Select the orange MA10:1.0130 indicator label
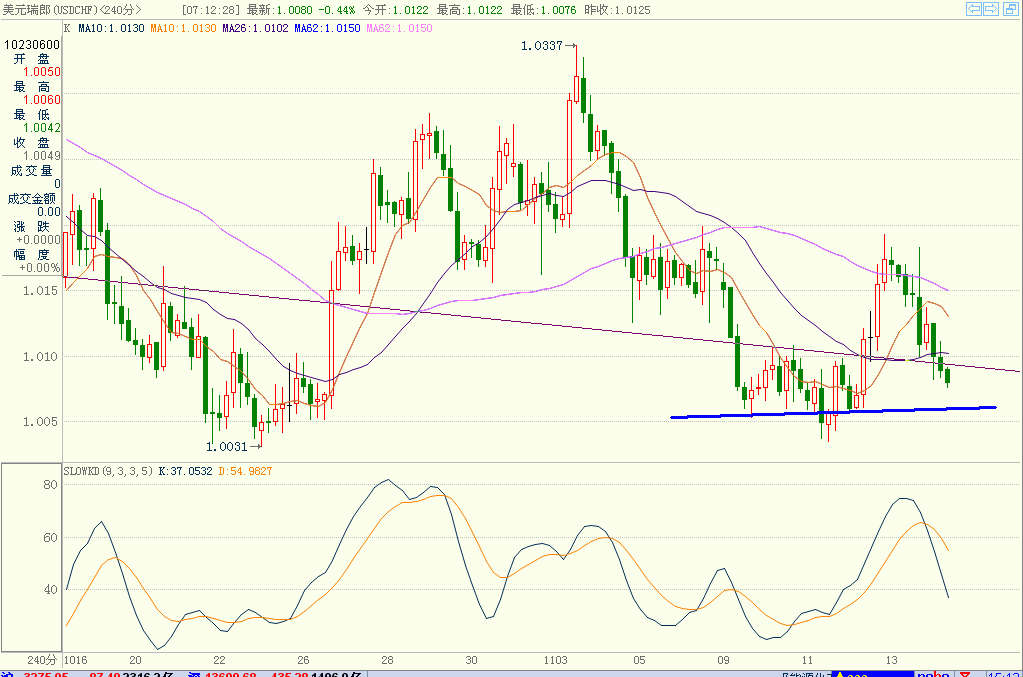 tap(183, 28)
